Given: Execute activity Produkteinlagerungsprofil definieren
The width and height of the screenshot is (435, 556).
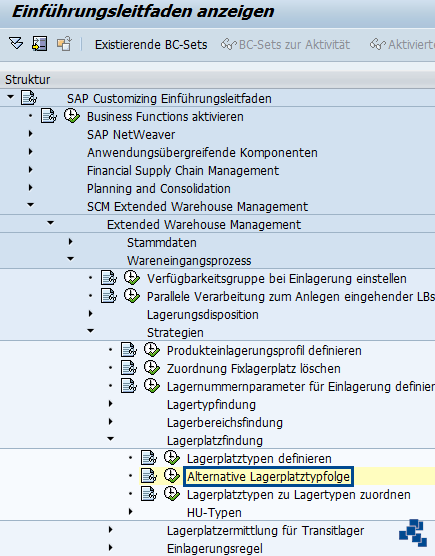Looking at the screenshot, I should pyautogui.click(x=152, y=350).
